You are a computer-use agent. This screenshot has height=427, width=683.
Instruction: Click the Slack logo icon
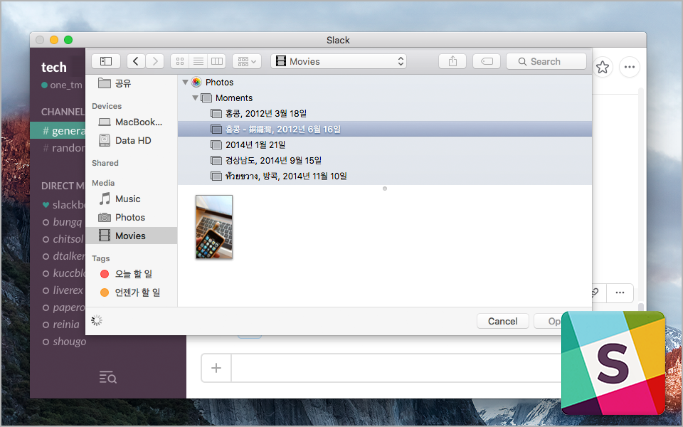[x=613, y=363]
